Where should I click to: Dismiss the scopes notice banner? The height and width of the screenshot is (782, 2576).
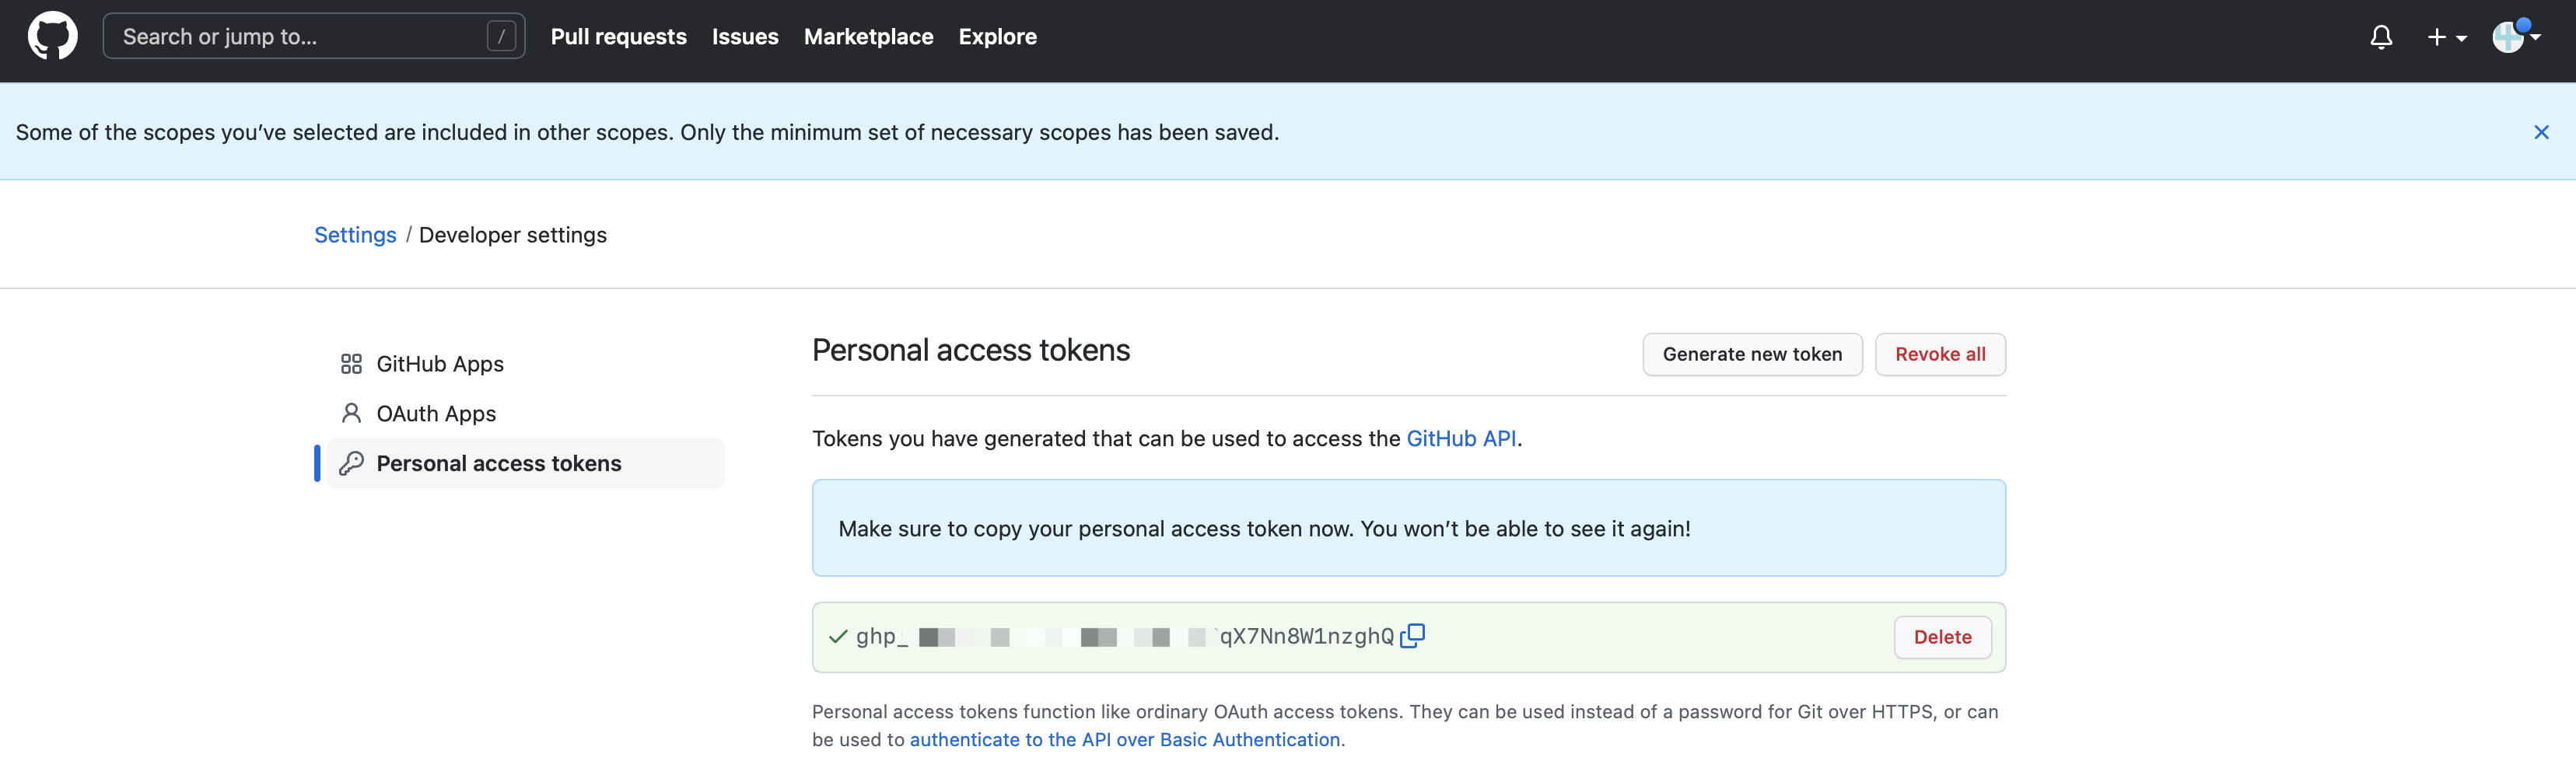pyautogui.click(x=2540, y=132)
